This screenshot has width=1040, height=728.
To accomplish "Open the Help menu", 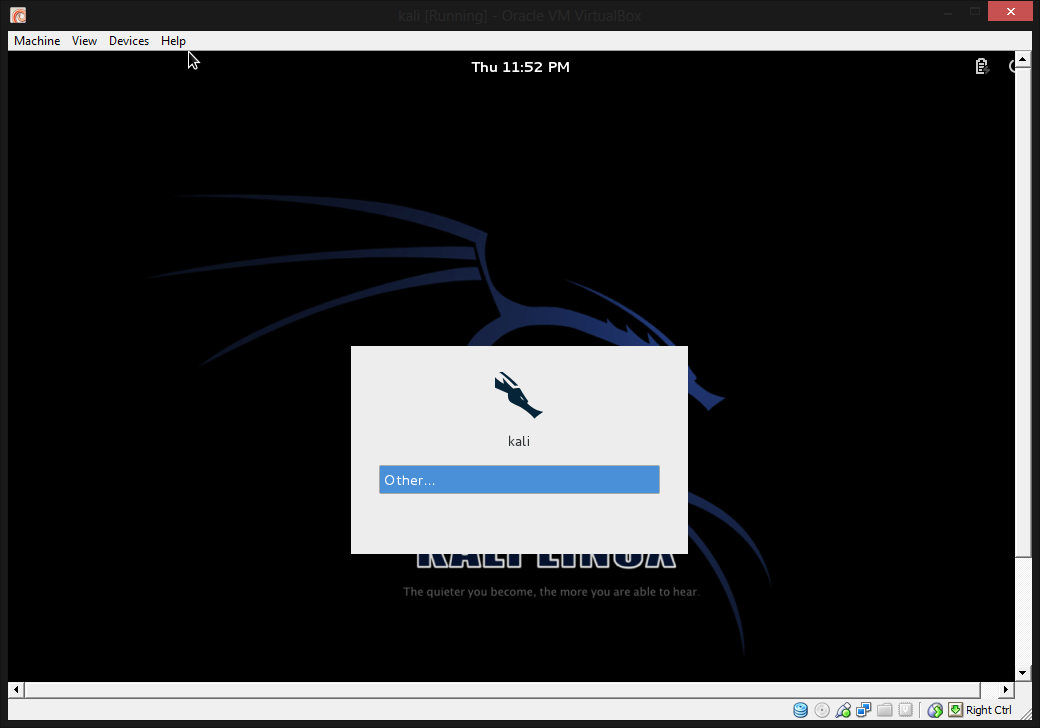I will pos(173,40).
